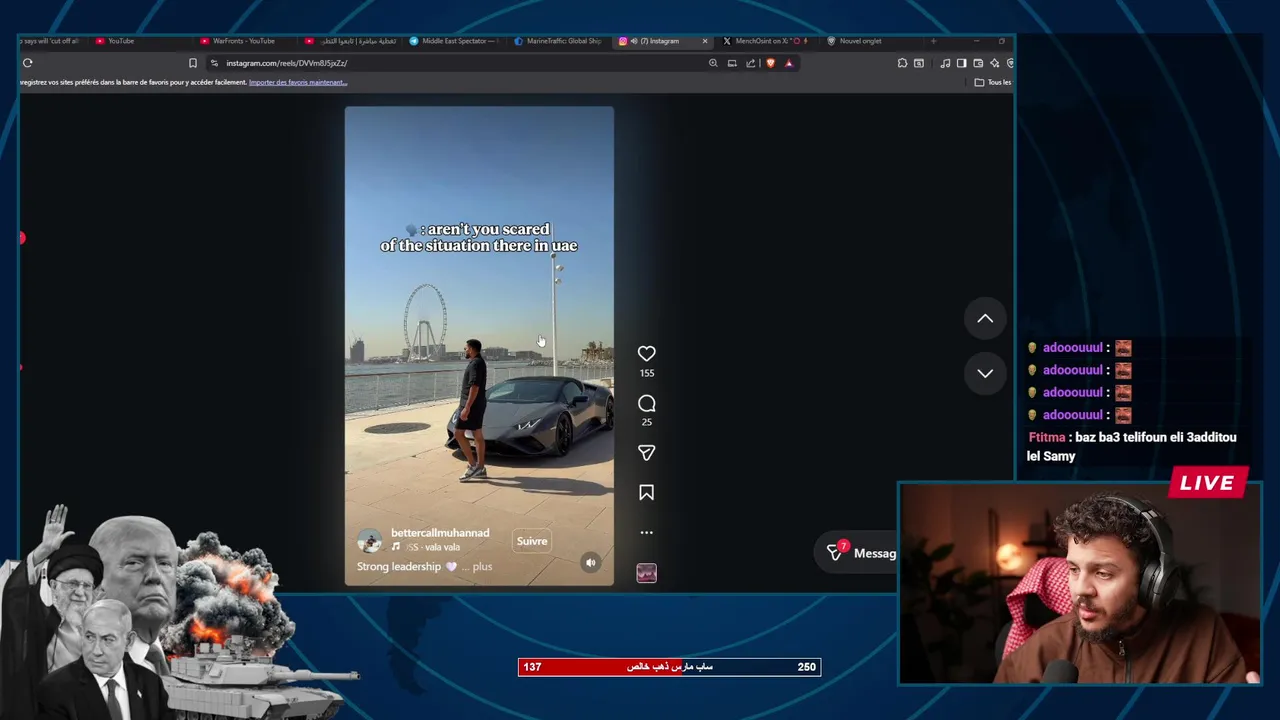Go to previous reel with up chevron
Screen dimensions: 1280x720
(x=985, y=318)
